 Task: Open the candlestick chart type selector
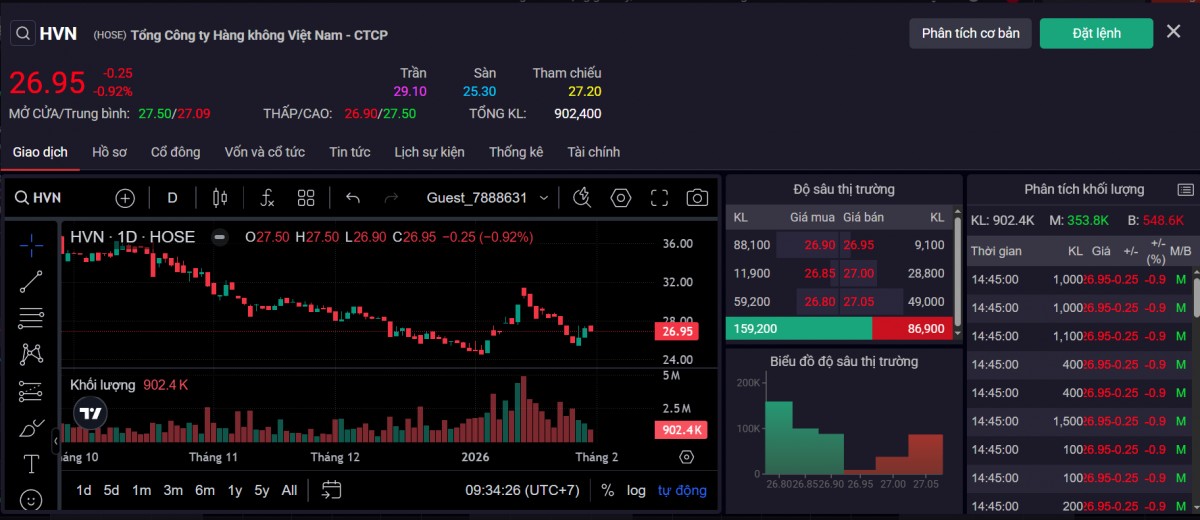[x=220, y=198]
